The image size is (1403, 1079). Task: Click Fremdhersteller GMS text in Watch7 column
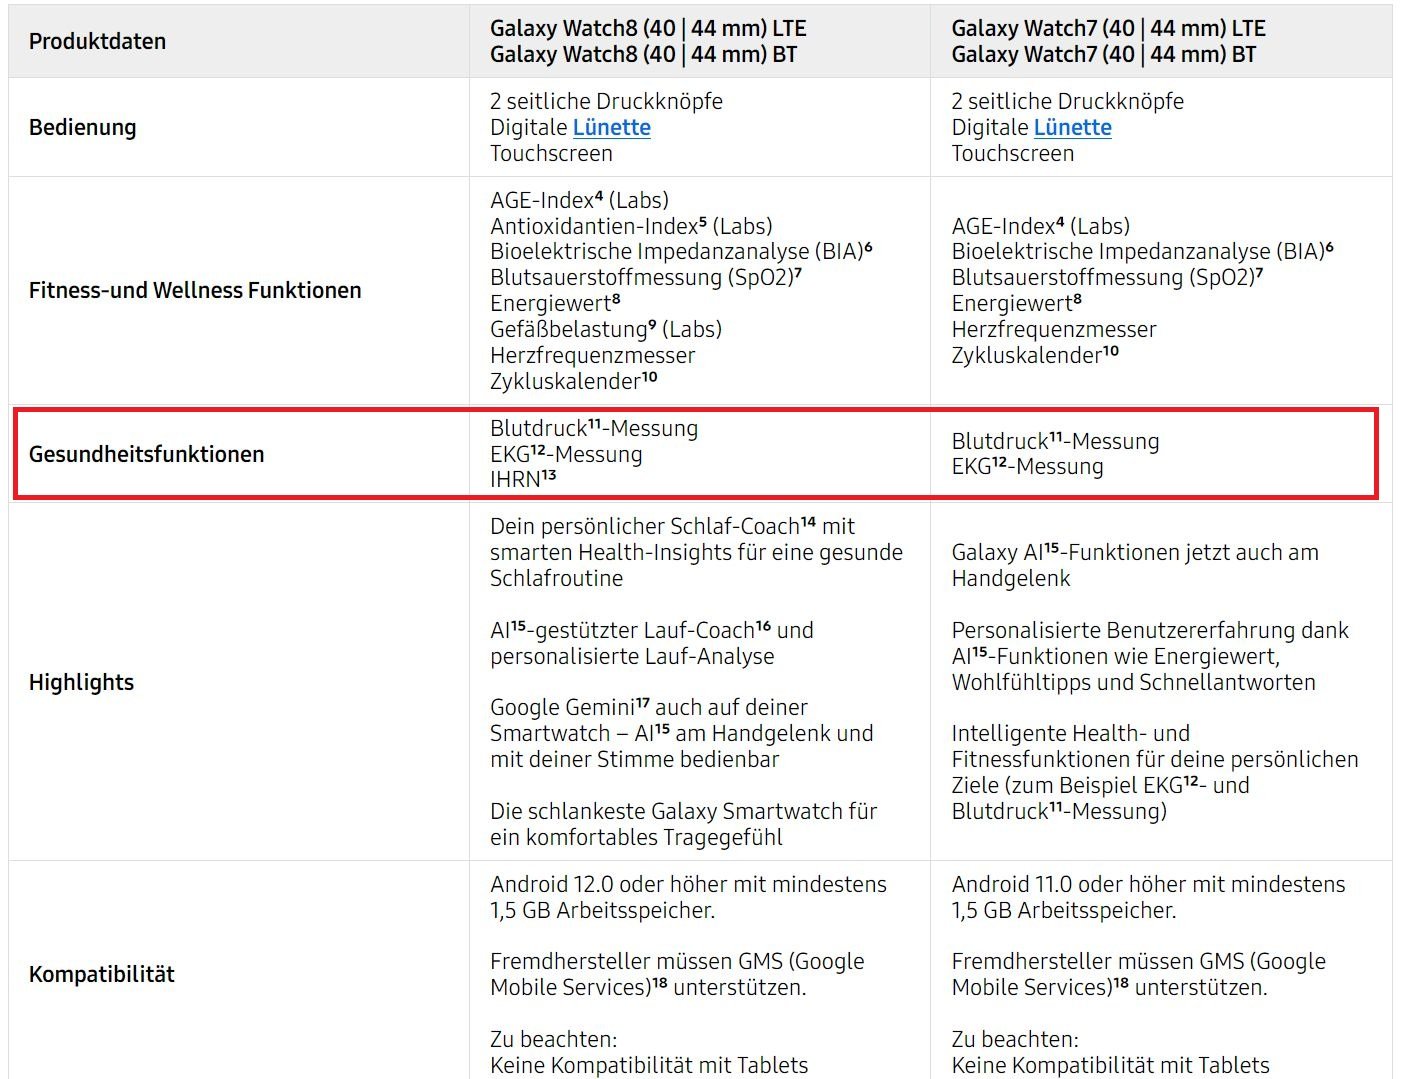click(1139, 974)
